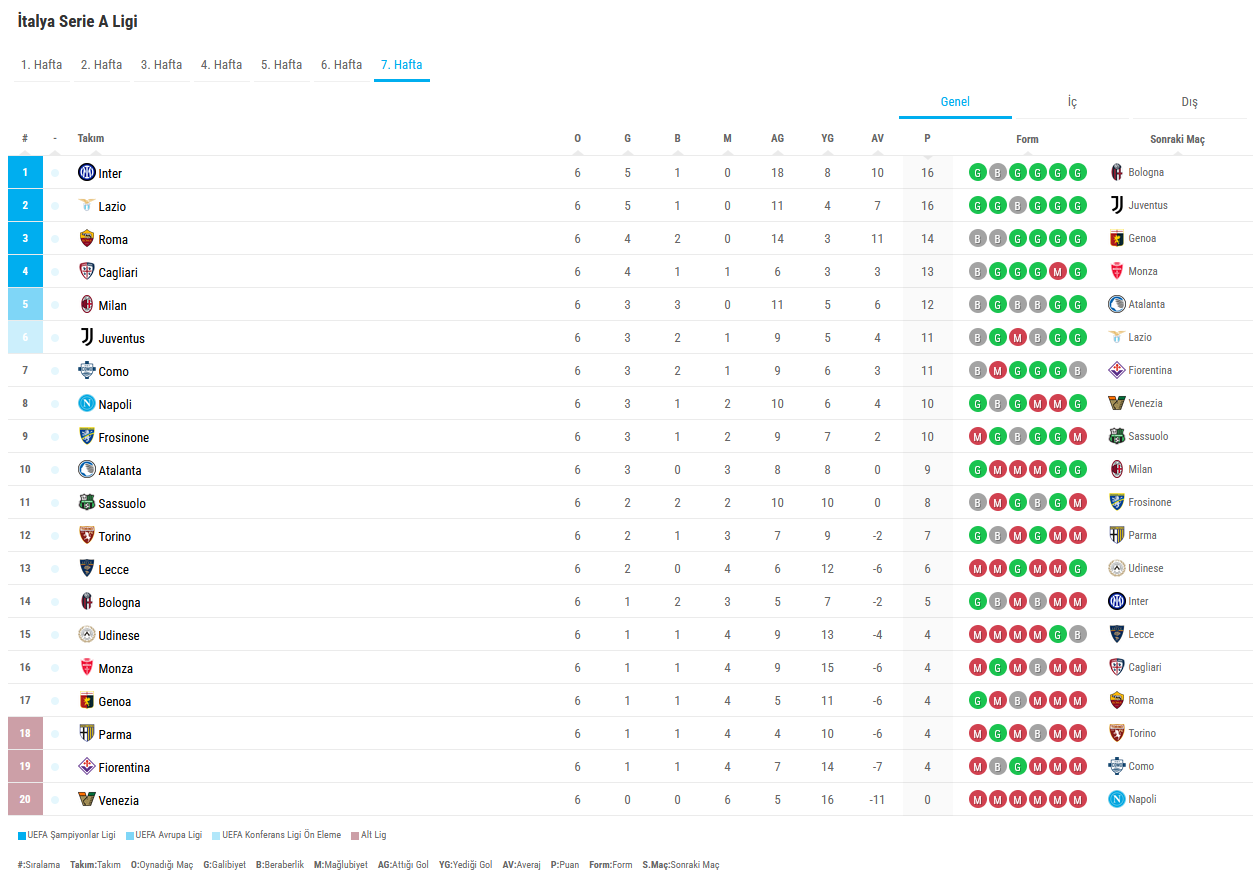Viewport: 1260px width, 878px height.
Task: Select the 4. Hafta week tab
Action: point(221,65)
